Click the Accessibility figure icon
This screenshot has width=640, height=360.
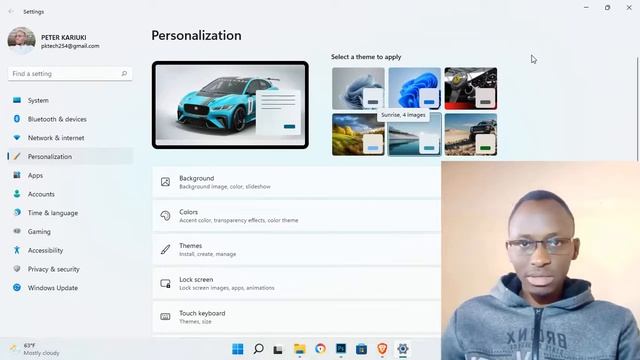17,250
